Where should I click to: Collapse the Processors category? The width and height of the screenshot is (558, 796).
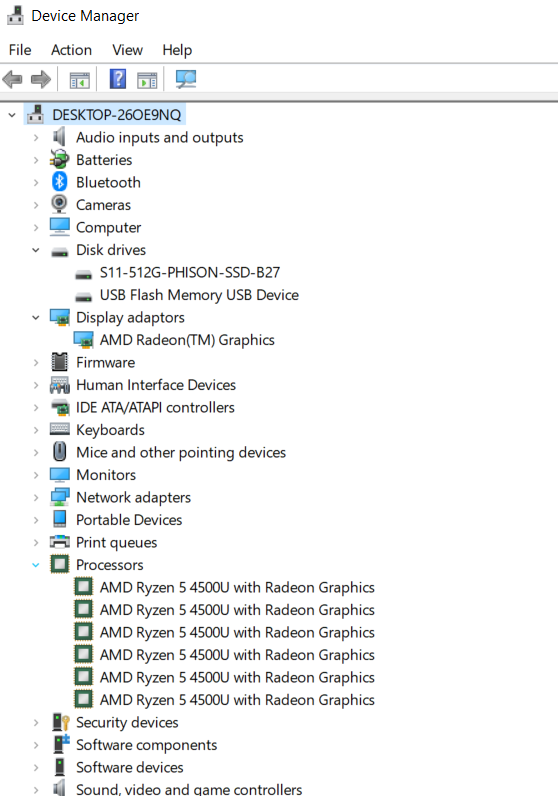tap(36, 565)
